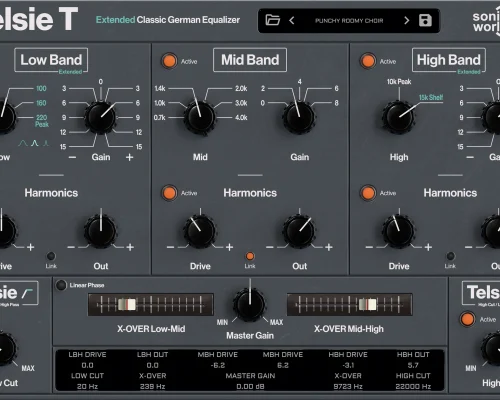This screenshot has height=400, width=500.
Task: Toggle Mid Band Harmonics Active button
Action: (x=169, y=193)
